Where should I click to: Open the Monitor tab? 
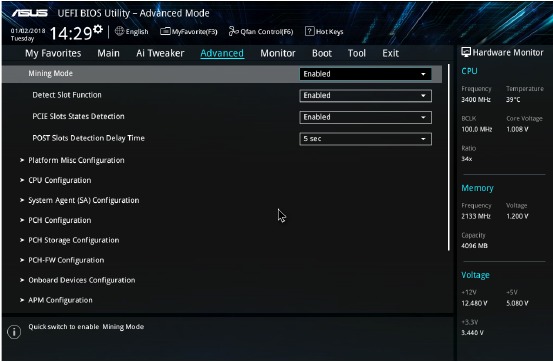pyautogui.click(x=278, y=53)
